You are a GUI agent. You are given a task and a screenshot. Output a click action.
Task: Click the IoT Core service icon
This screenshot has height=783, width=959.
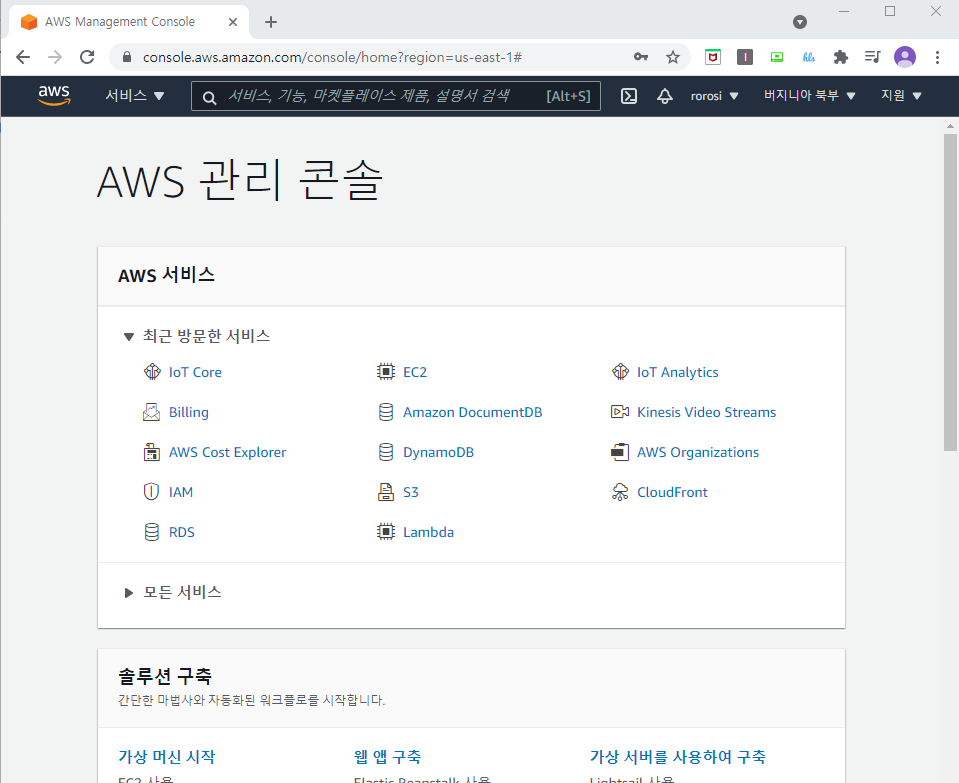pos(152,372)
